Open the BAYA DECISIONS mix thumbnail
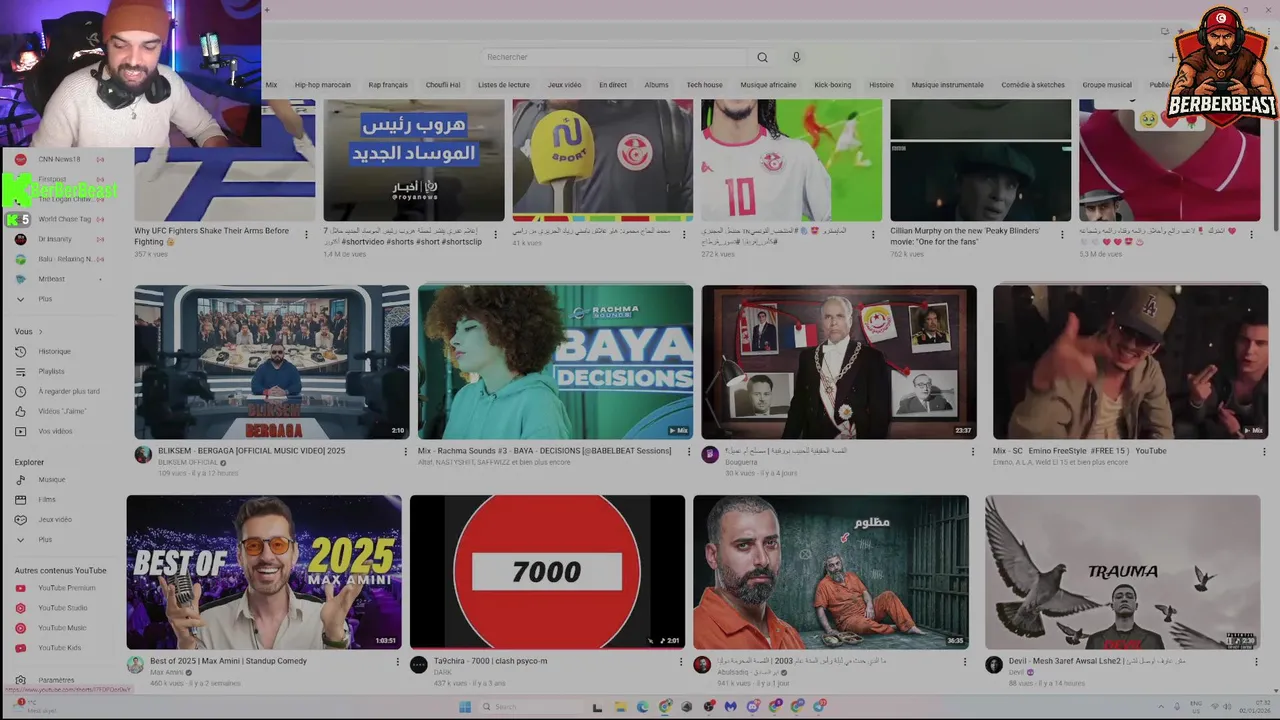The height and width of the screenshot is (720, 1280). tap(555, 362)
